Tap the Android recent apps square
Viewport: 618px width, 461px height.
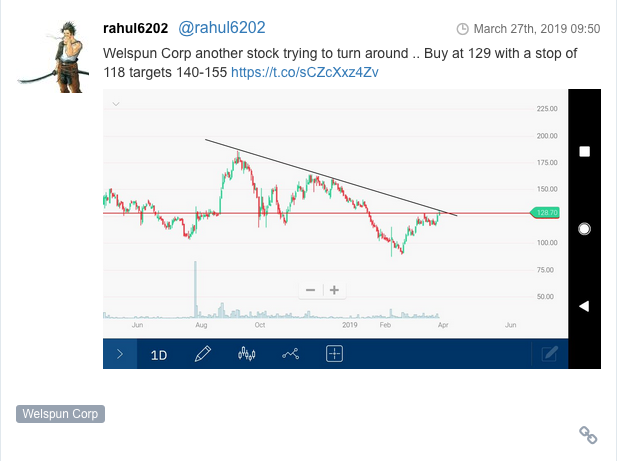click(x=584, y=152)
